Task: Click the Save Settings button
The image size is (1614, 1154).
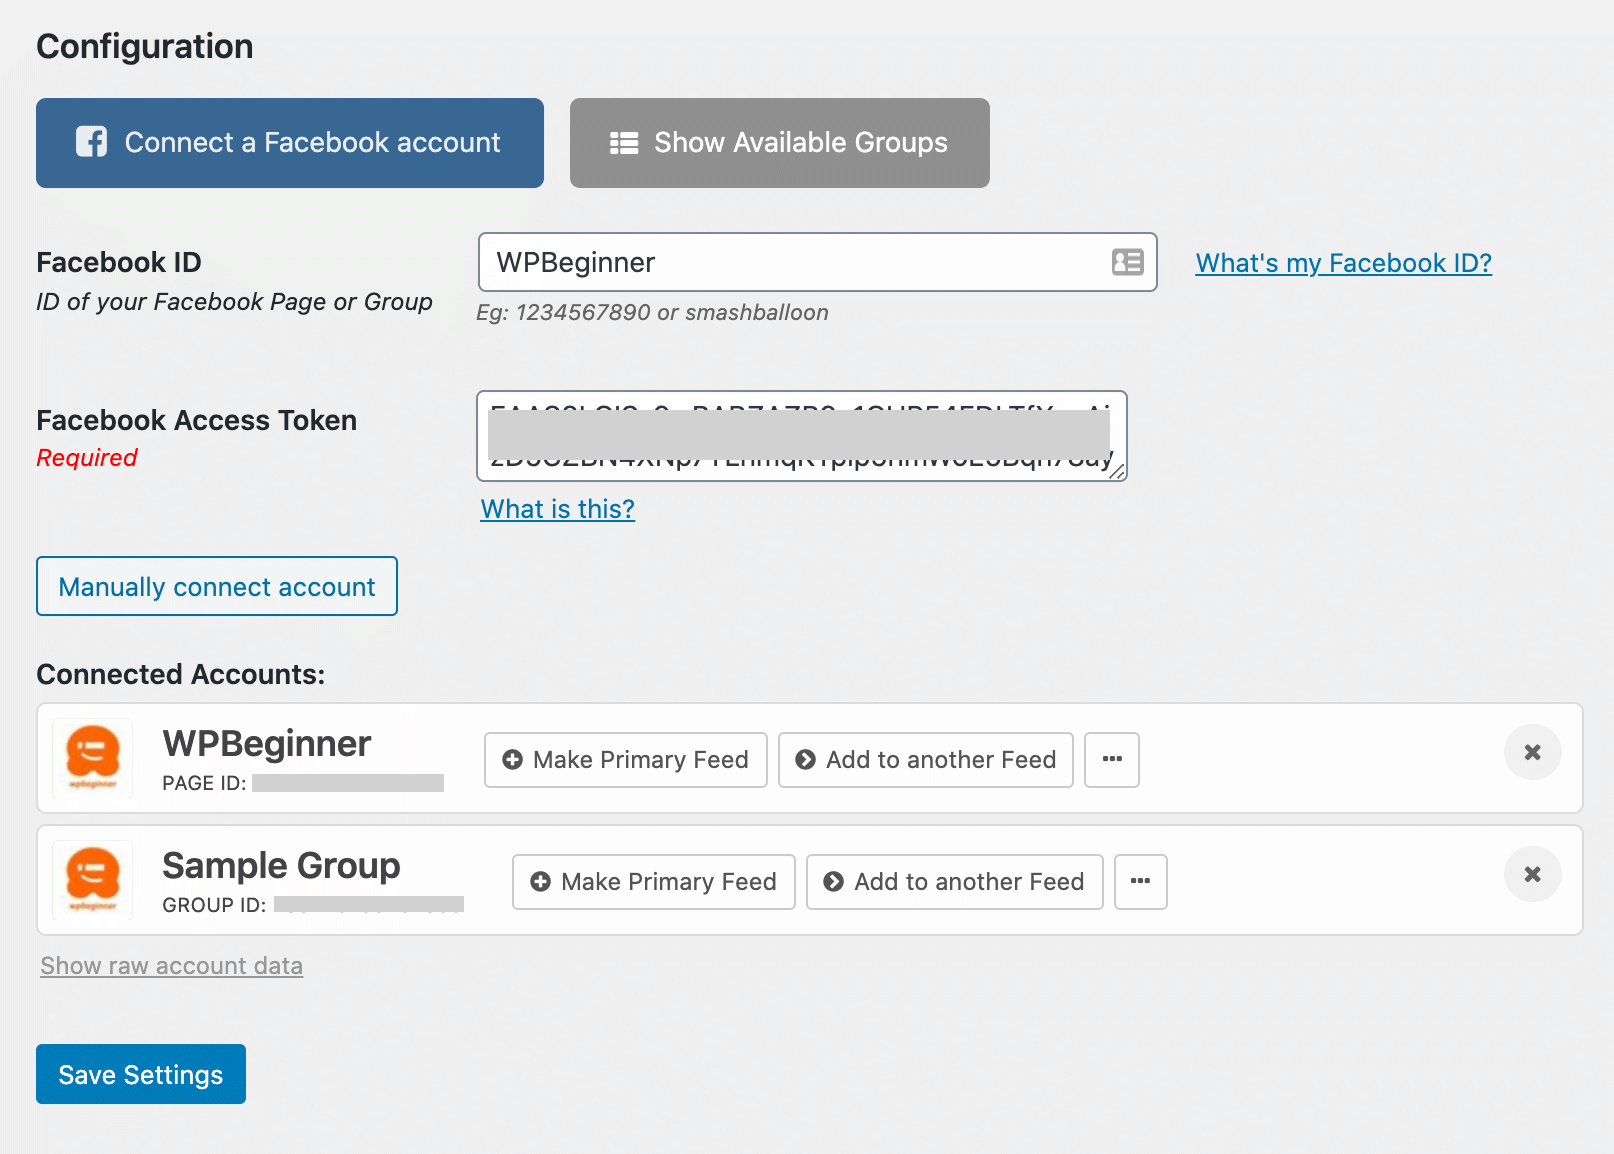Action: click(x=141, y=1074)
